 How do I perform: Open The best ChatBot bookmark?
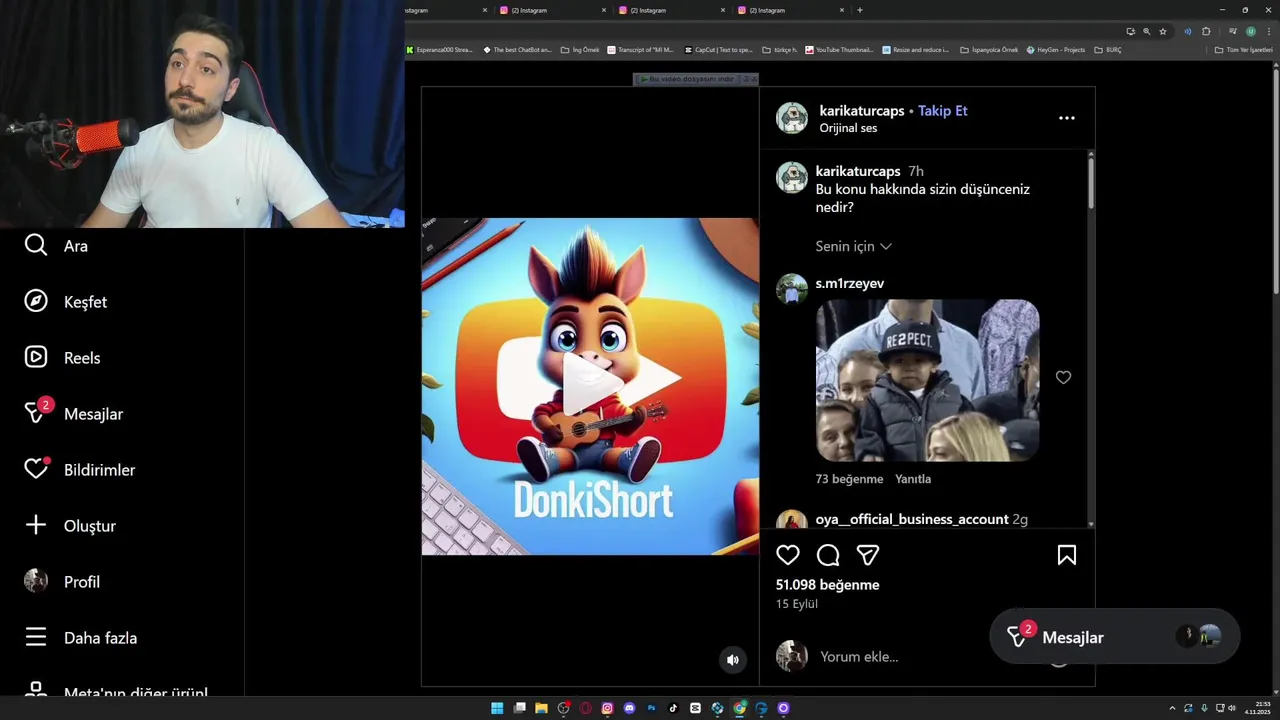coord(517,50)
